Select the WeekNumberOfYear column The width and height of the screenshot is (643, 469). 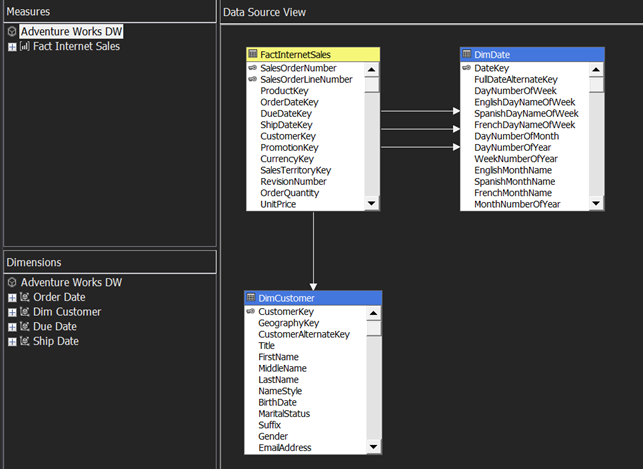coord(516,159)
